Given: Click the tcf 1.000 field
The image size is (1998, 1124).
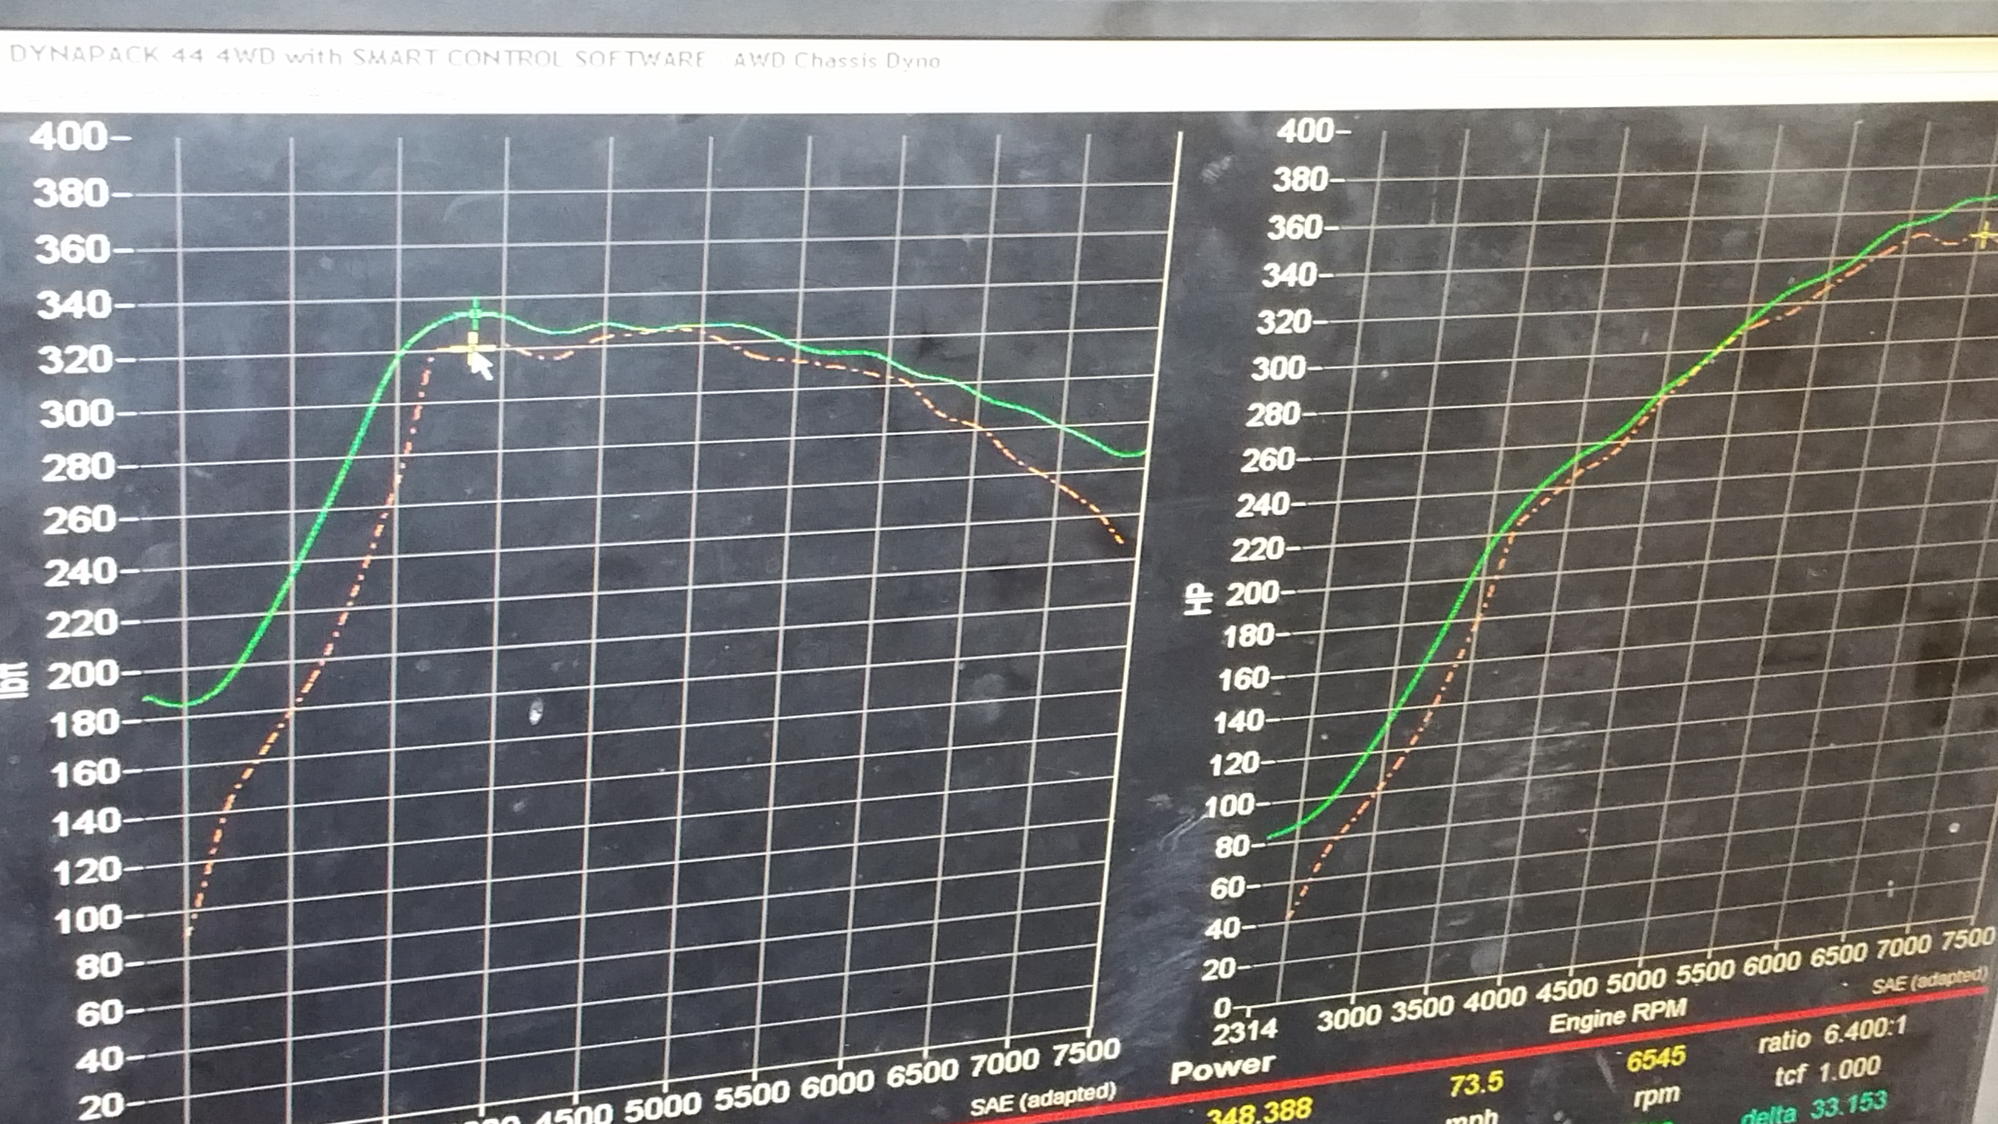Looking at the screenshot, I should coord(1827,1072).
